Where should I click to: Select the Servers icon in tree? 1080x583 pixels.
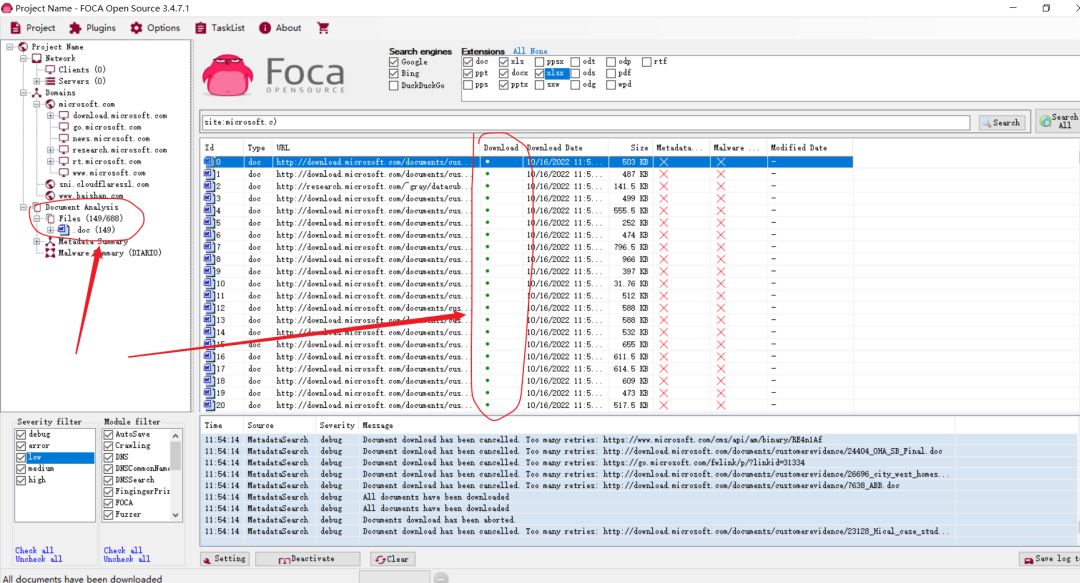(x=50, y=81)
